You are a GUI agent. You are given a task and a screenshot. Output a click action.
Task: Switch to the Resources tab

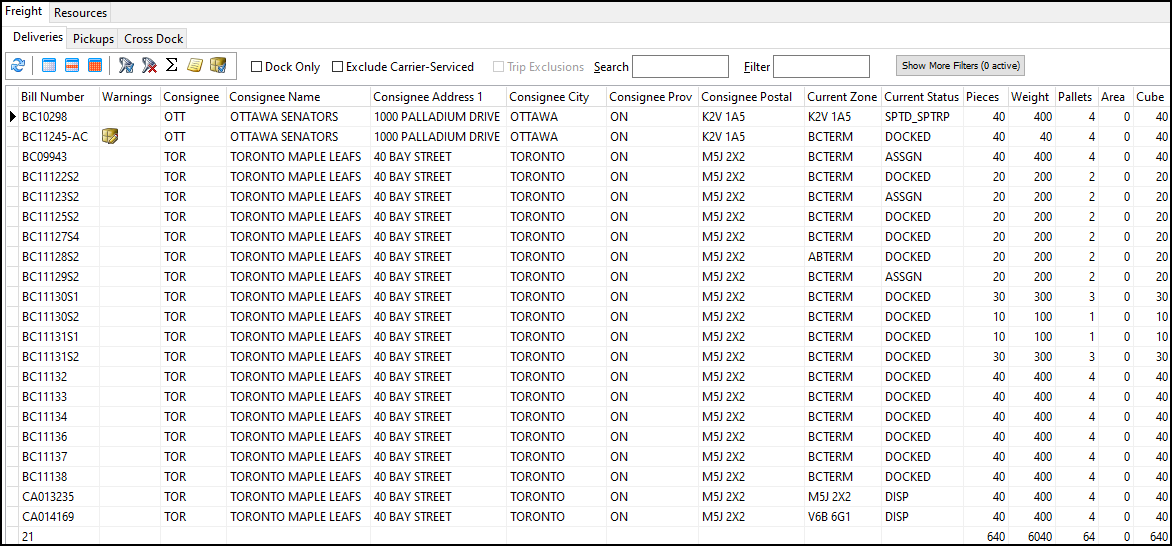coord(80,13)
